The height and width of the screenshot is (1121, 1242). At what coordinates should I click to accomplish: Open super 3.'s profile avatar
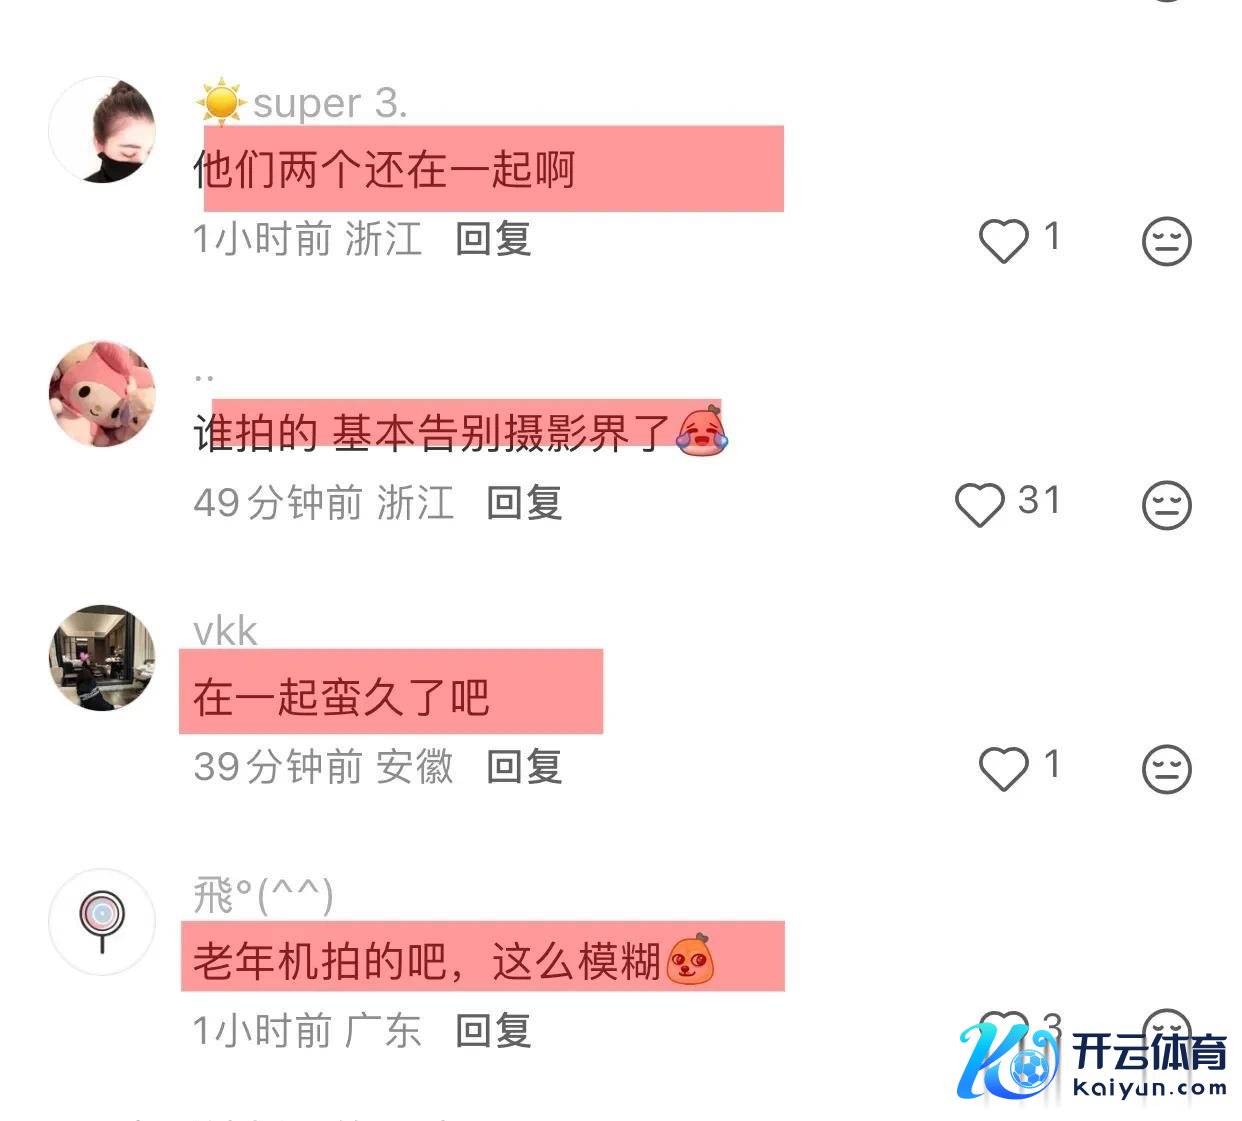(102, 130)
